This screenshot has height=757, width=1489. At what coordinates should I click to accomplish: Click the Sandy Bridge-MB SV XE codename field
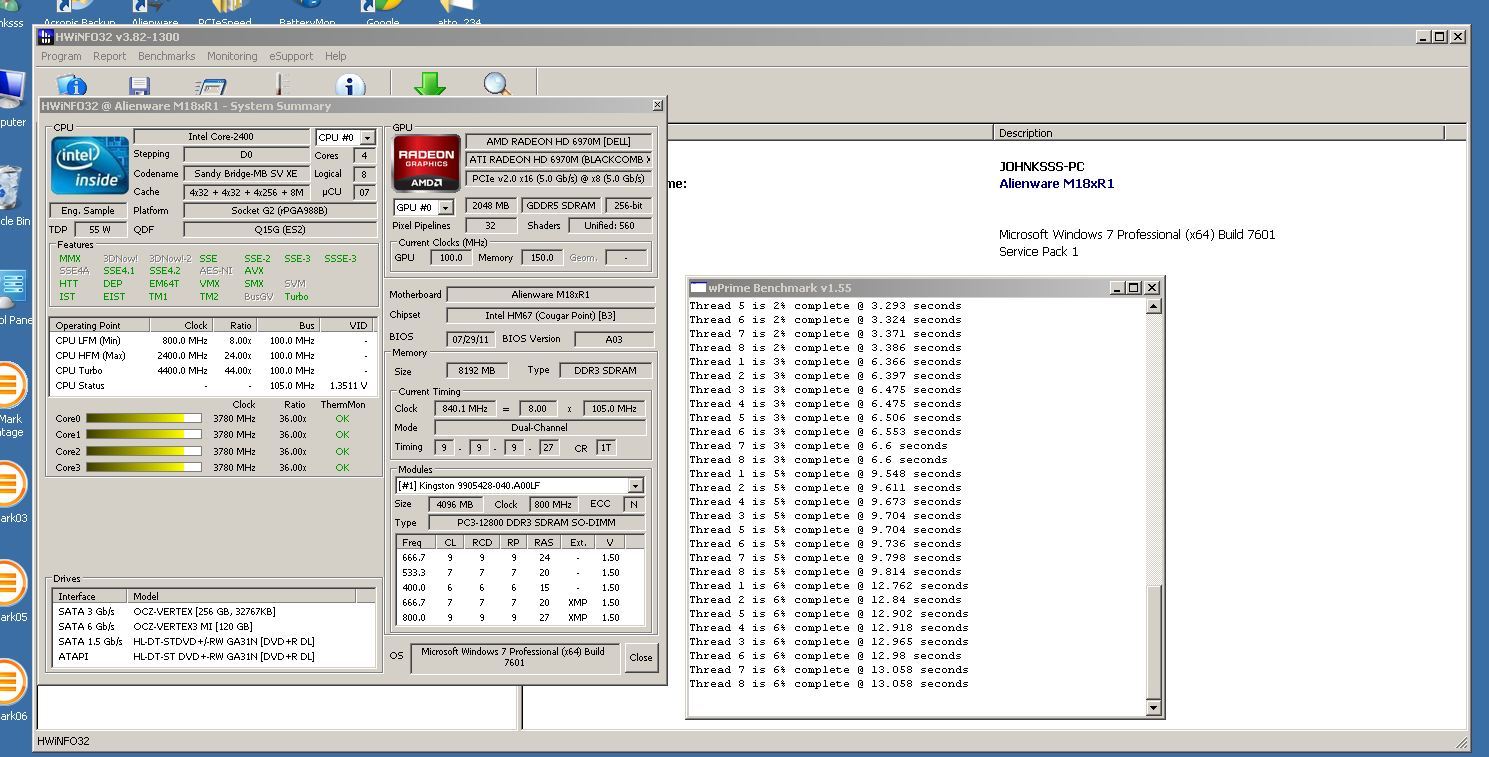(246, 174)
